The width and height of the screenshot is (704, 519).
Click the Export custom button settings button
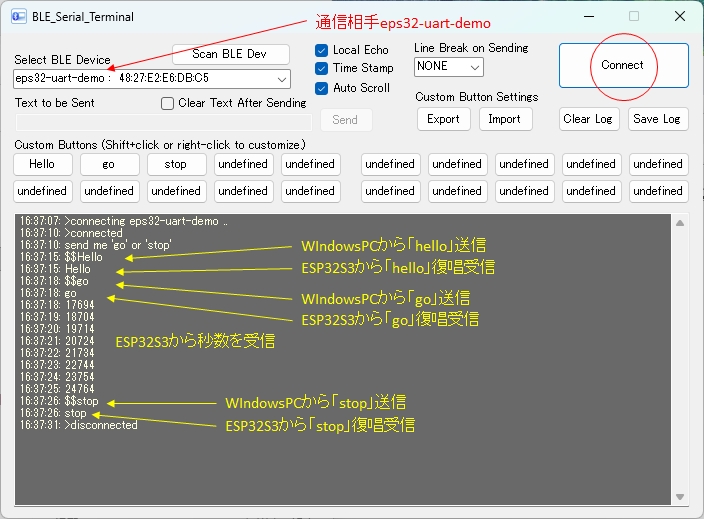443,119
